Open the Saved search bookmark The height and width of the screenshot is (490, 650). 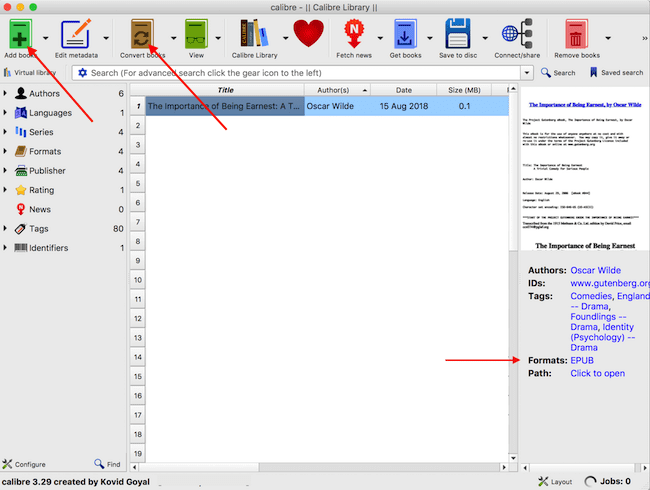click(x=616, y=73)
